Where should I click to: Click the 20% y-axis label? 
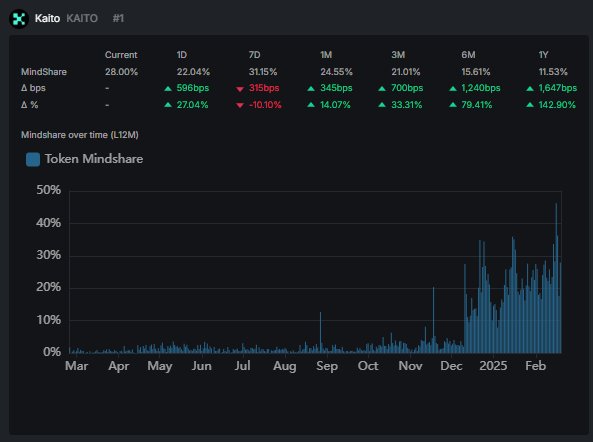click(48, 287)
